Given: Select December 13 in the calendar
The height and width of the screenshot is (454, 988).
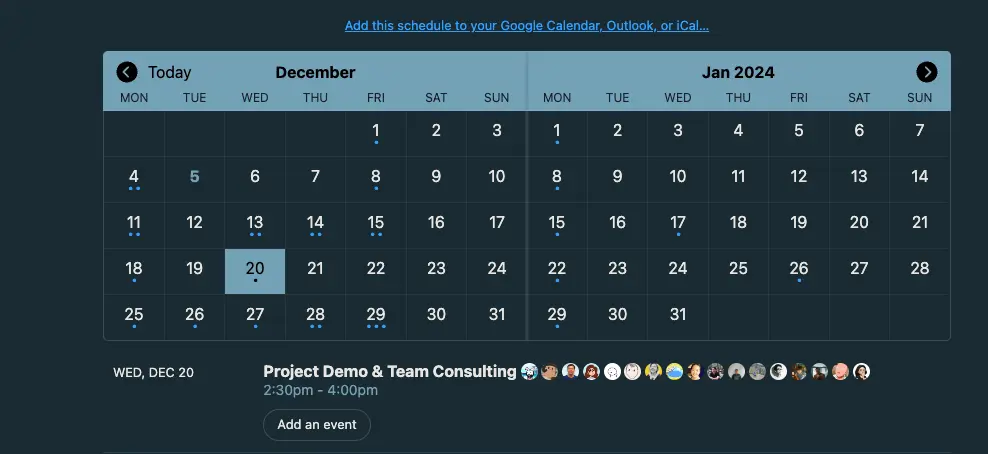Looking at the screenshot, I should [x=255, y=225].
